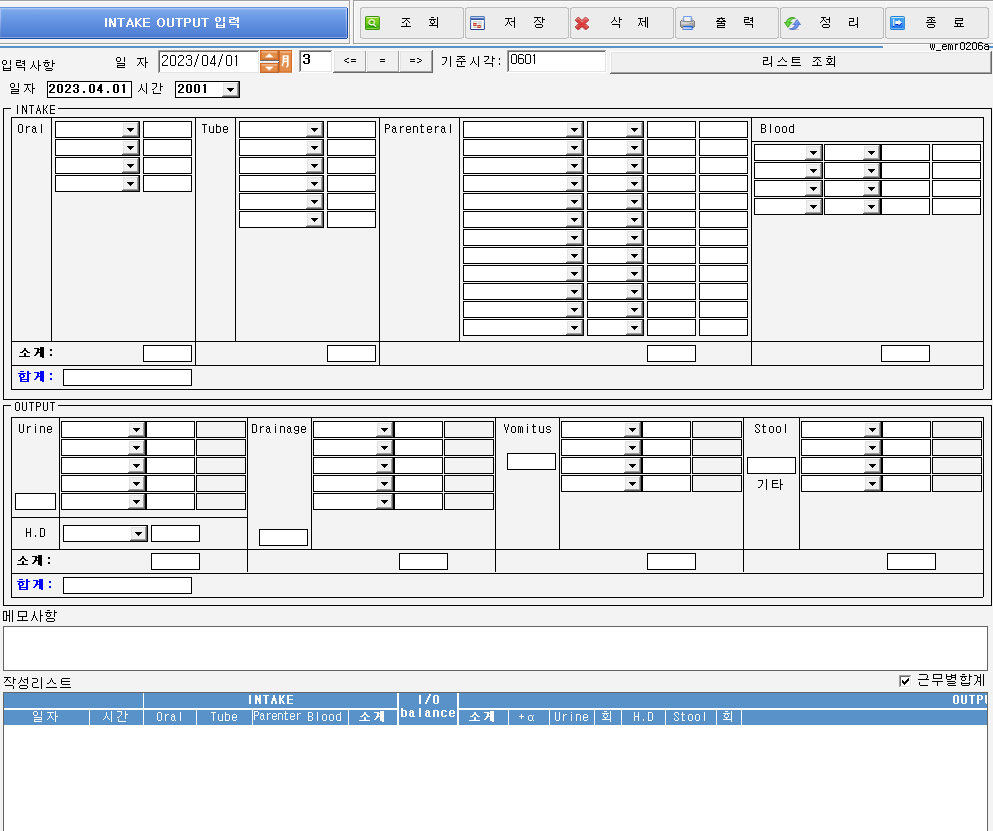Click the Urine 소계 subtotal field
Screen dimensions: 993x831
coord(175,561)
